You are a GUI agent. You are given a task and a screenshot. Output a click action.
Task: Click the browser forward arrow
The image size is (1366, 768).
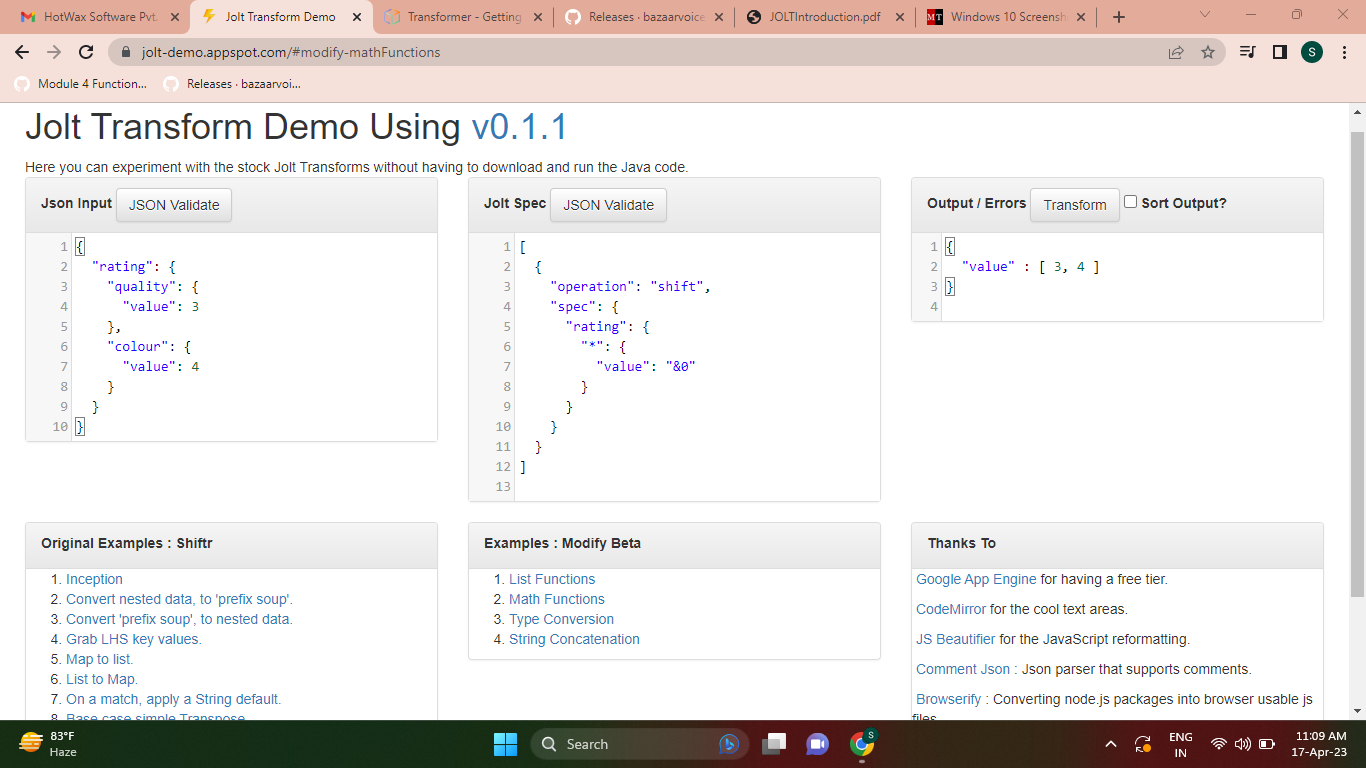pyautogui.click(x=54, y=52)
